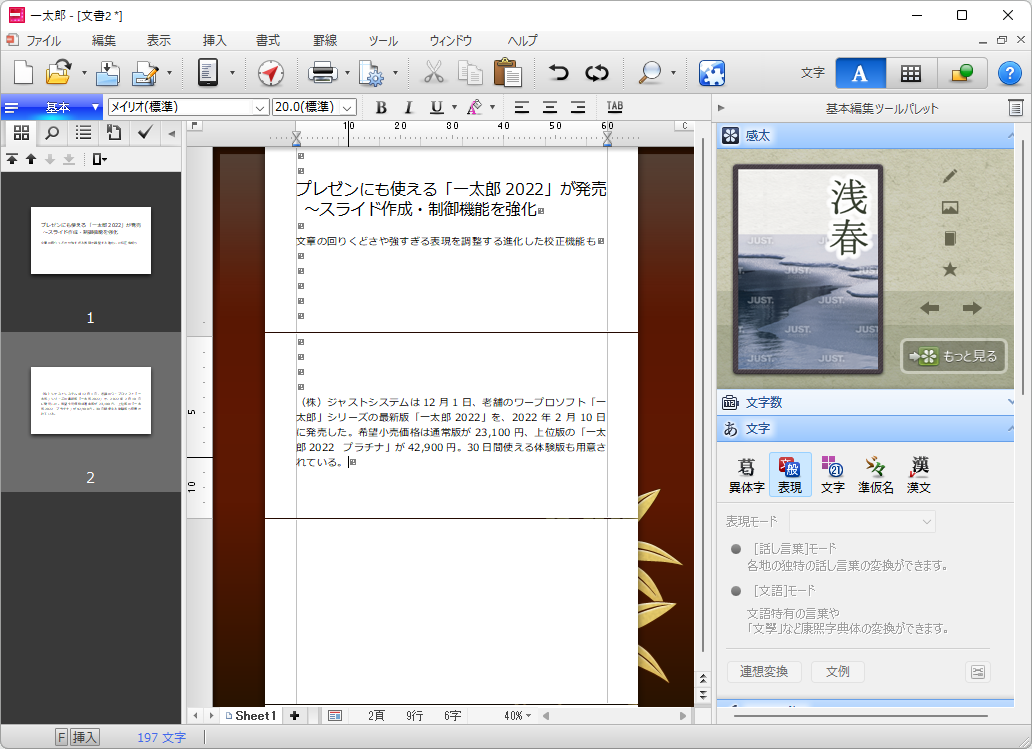Open the 罫線 menu
The width and height of the screenshot is (1032, 749).
pyautogui.click(x=325, y=41)
